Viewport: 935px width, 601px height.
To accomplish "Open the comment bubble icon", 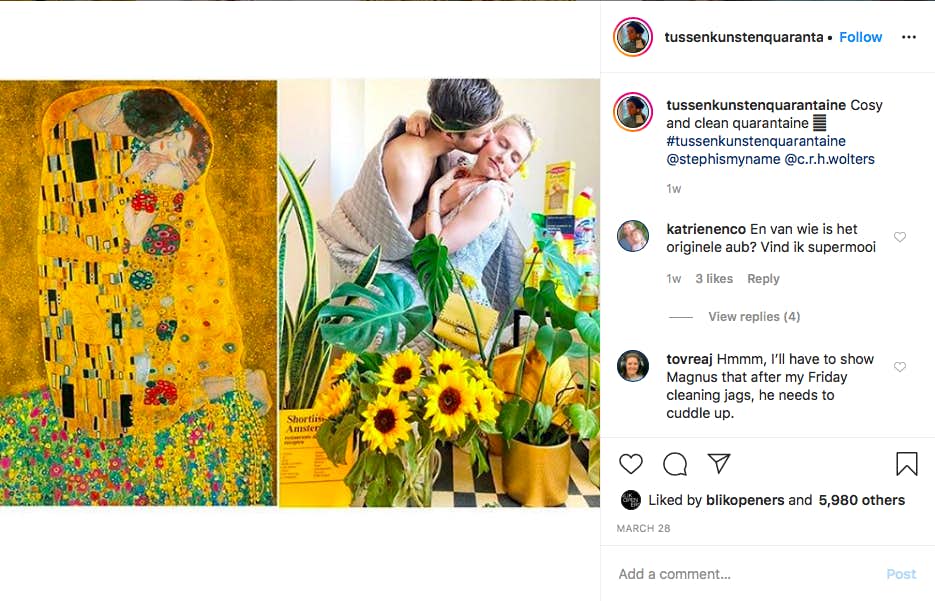I will (675, 464).
